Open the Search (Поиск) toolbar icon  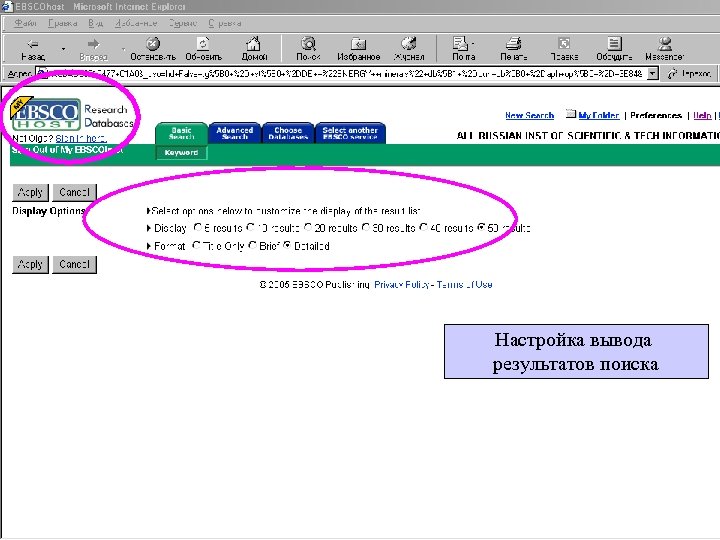pos(308,44)
